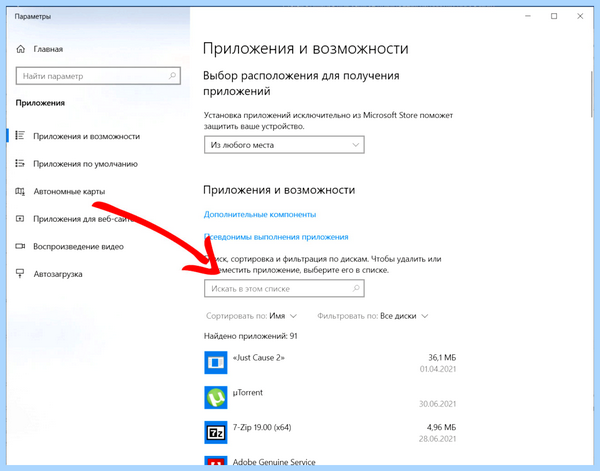Select Автономные карты in sidebar
The image size is (600, 471).
pos(69,191)
